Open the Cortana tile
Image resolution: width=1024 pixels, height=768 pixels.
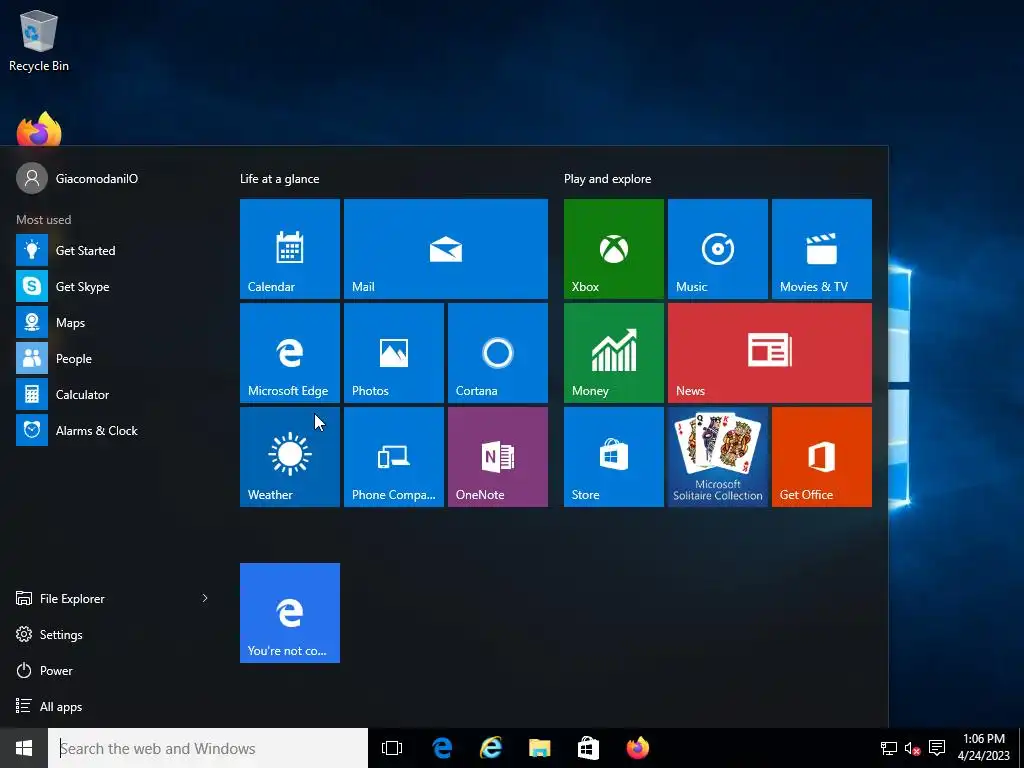click(x=498, y=353)
